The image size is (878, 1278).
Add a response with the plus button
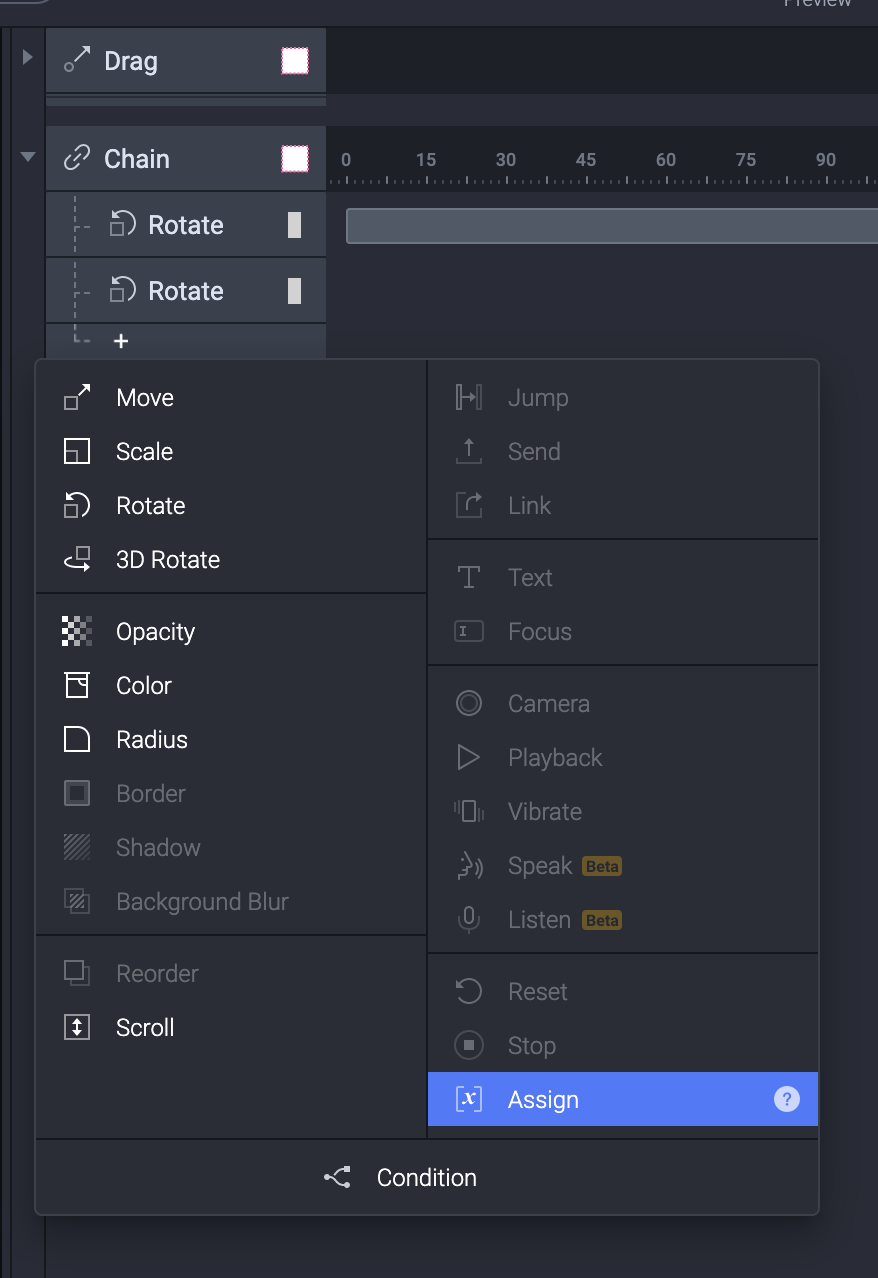click(121, 342)
